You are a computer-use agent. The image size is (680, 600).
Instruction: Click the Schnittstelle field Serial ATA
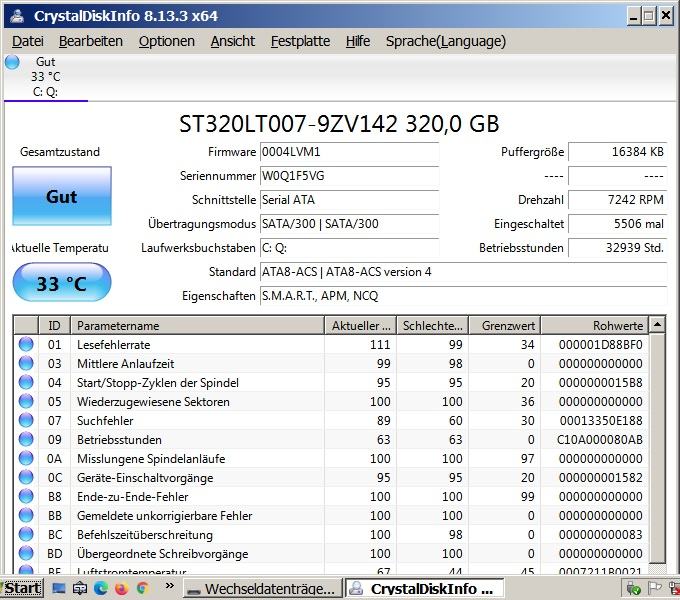pyautogui.click(x=349, y=200)
